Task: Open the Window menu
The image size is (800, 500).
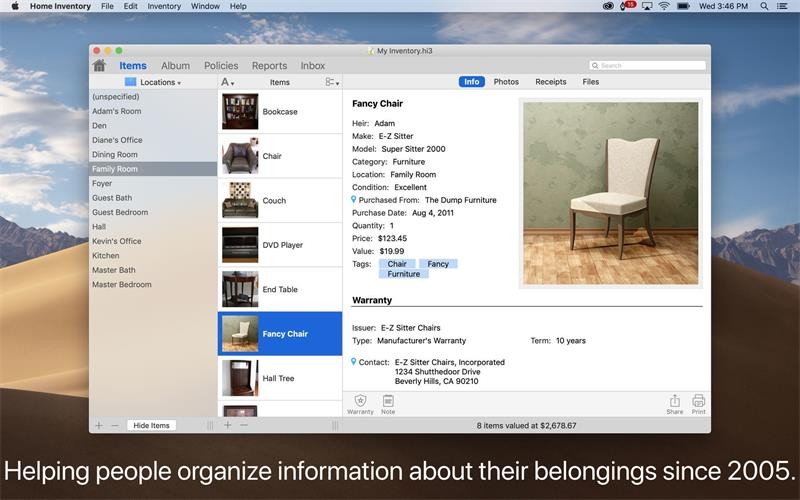Action: pyautogui.click(x=205, y=6)
